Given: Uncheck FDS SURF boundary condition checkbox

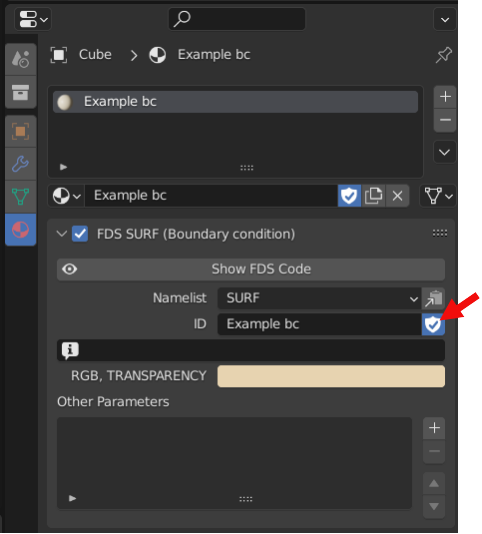Looking at the screenshot, I should point(80,234).
